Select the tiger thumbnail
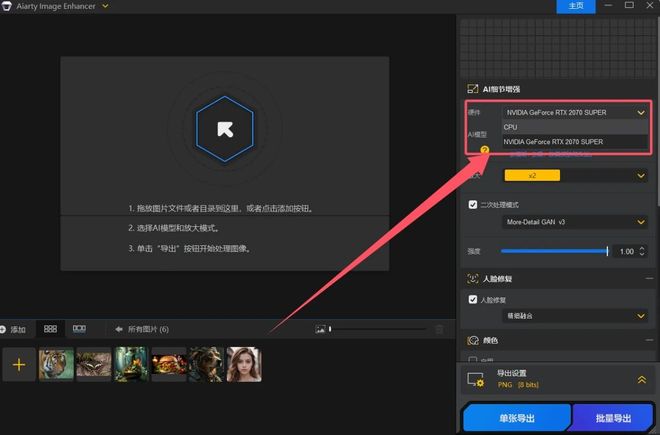Screen dimensions: 660x435 (x=56, y=364)
